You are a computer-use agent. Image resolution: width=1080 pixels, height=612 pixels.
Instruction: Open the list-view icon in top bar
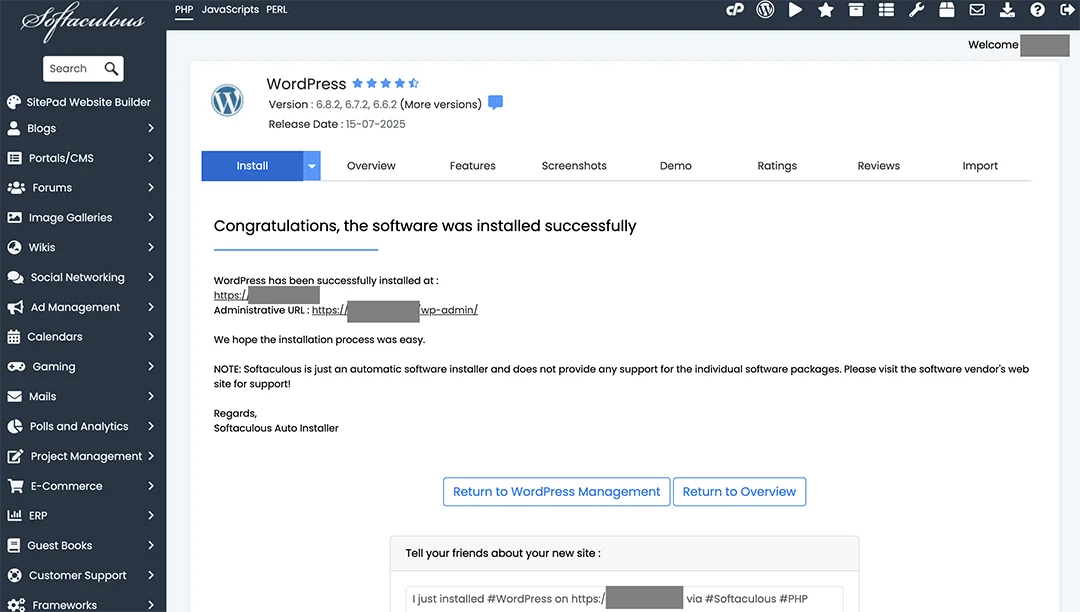pyautogui.click(x=886, y=10)
